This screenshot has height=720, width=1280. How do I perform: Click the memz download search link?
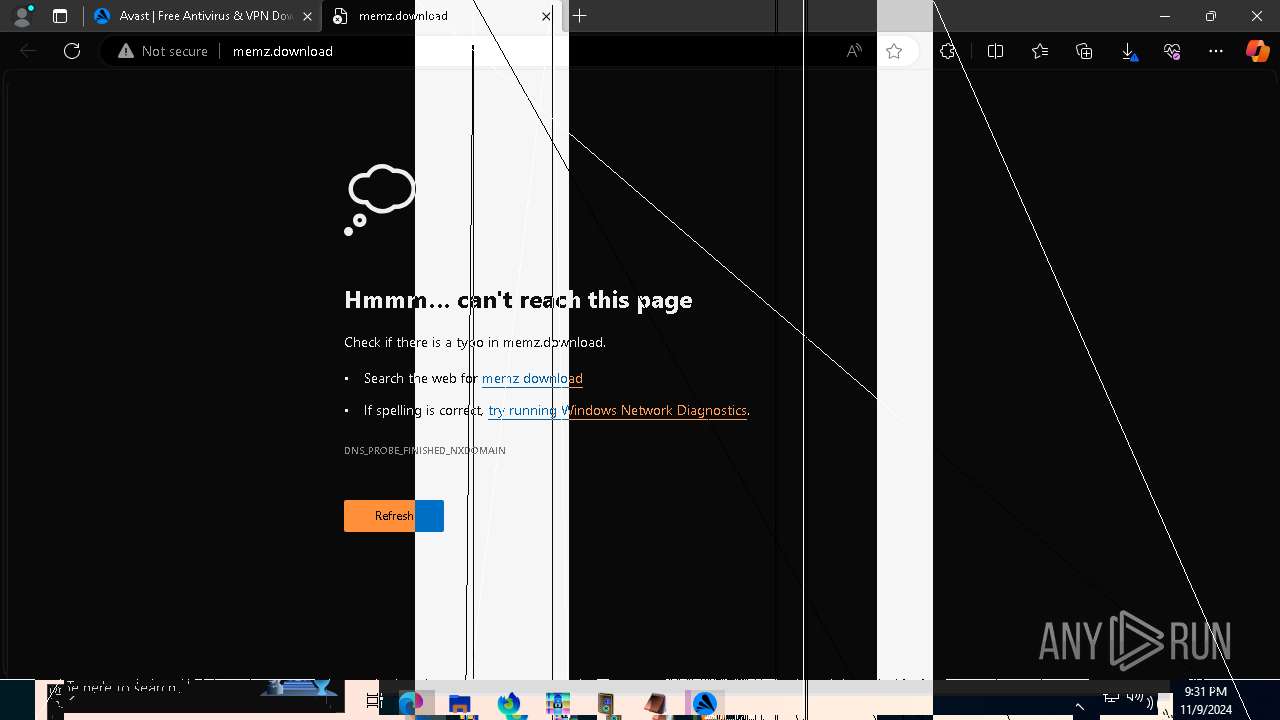(532, 378)
